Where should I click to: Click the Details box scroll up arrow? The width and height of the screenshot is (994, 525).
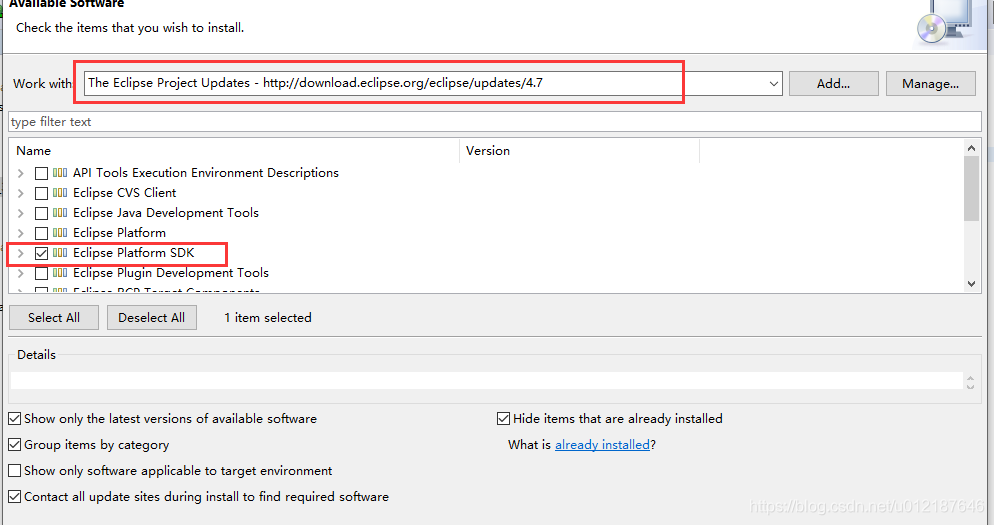click(x=970, y=377)
